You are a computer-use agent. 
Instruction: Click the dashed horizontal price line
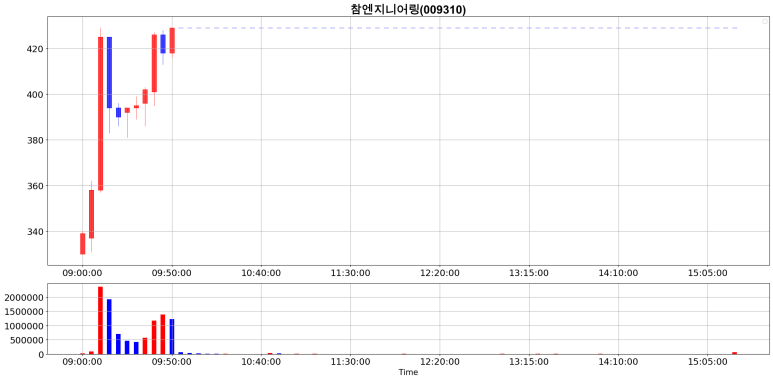pyautogui.click(x=456, y=28)
